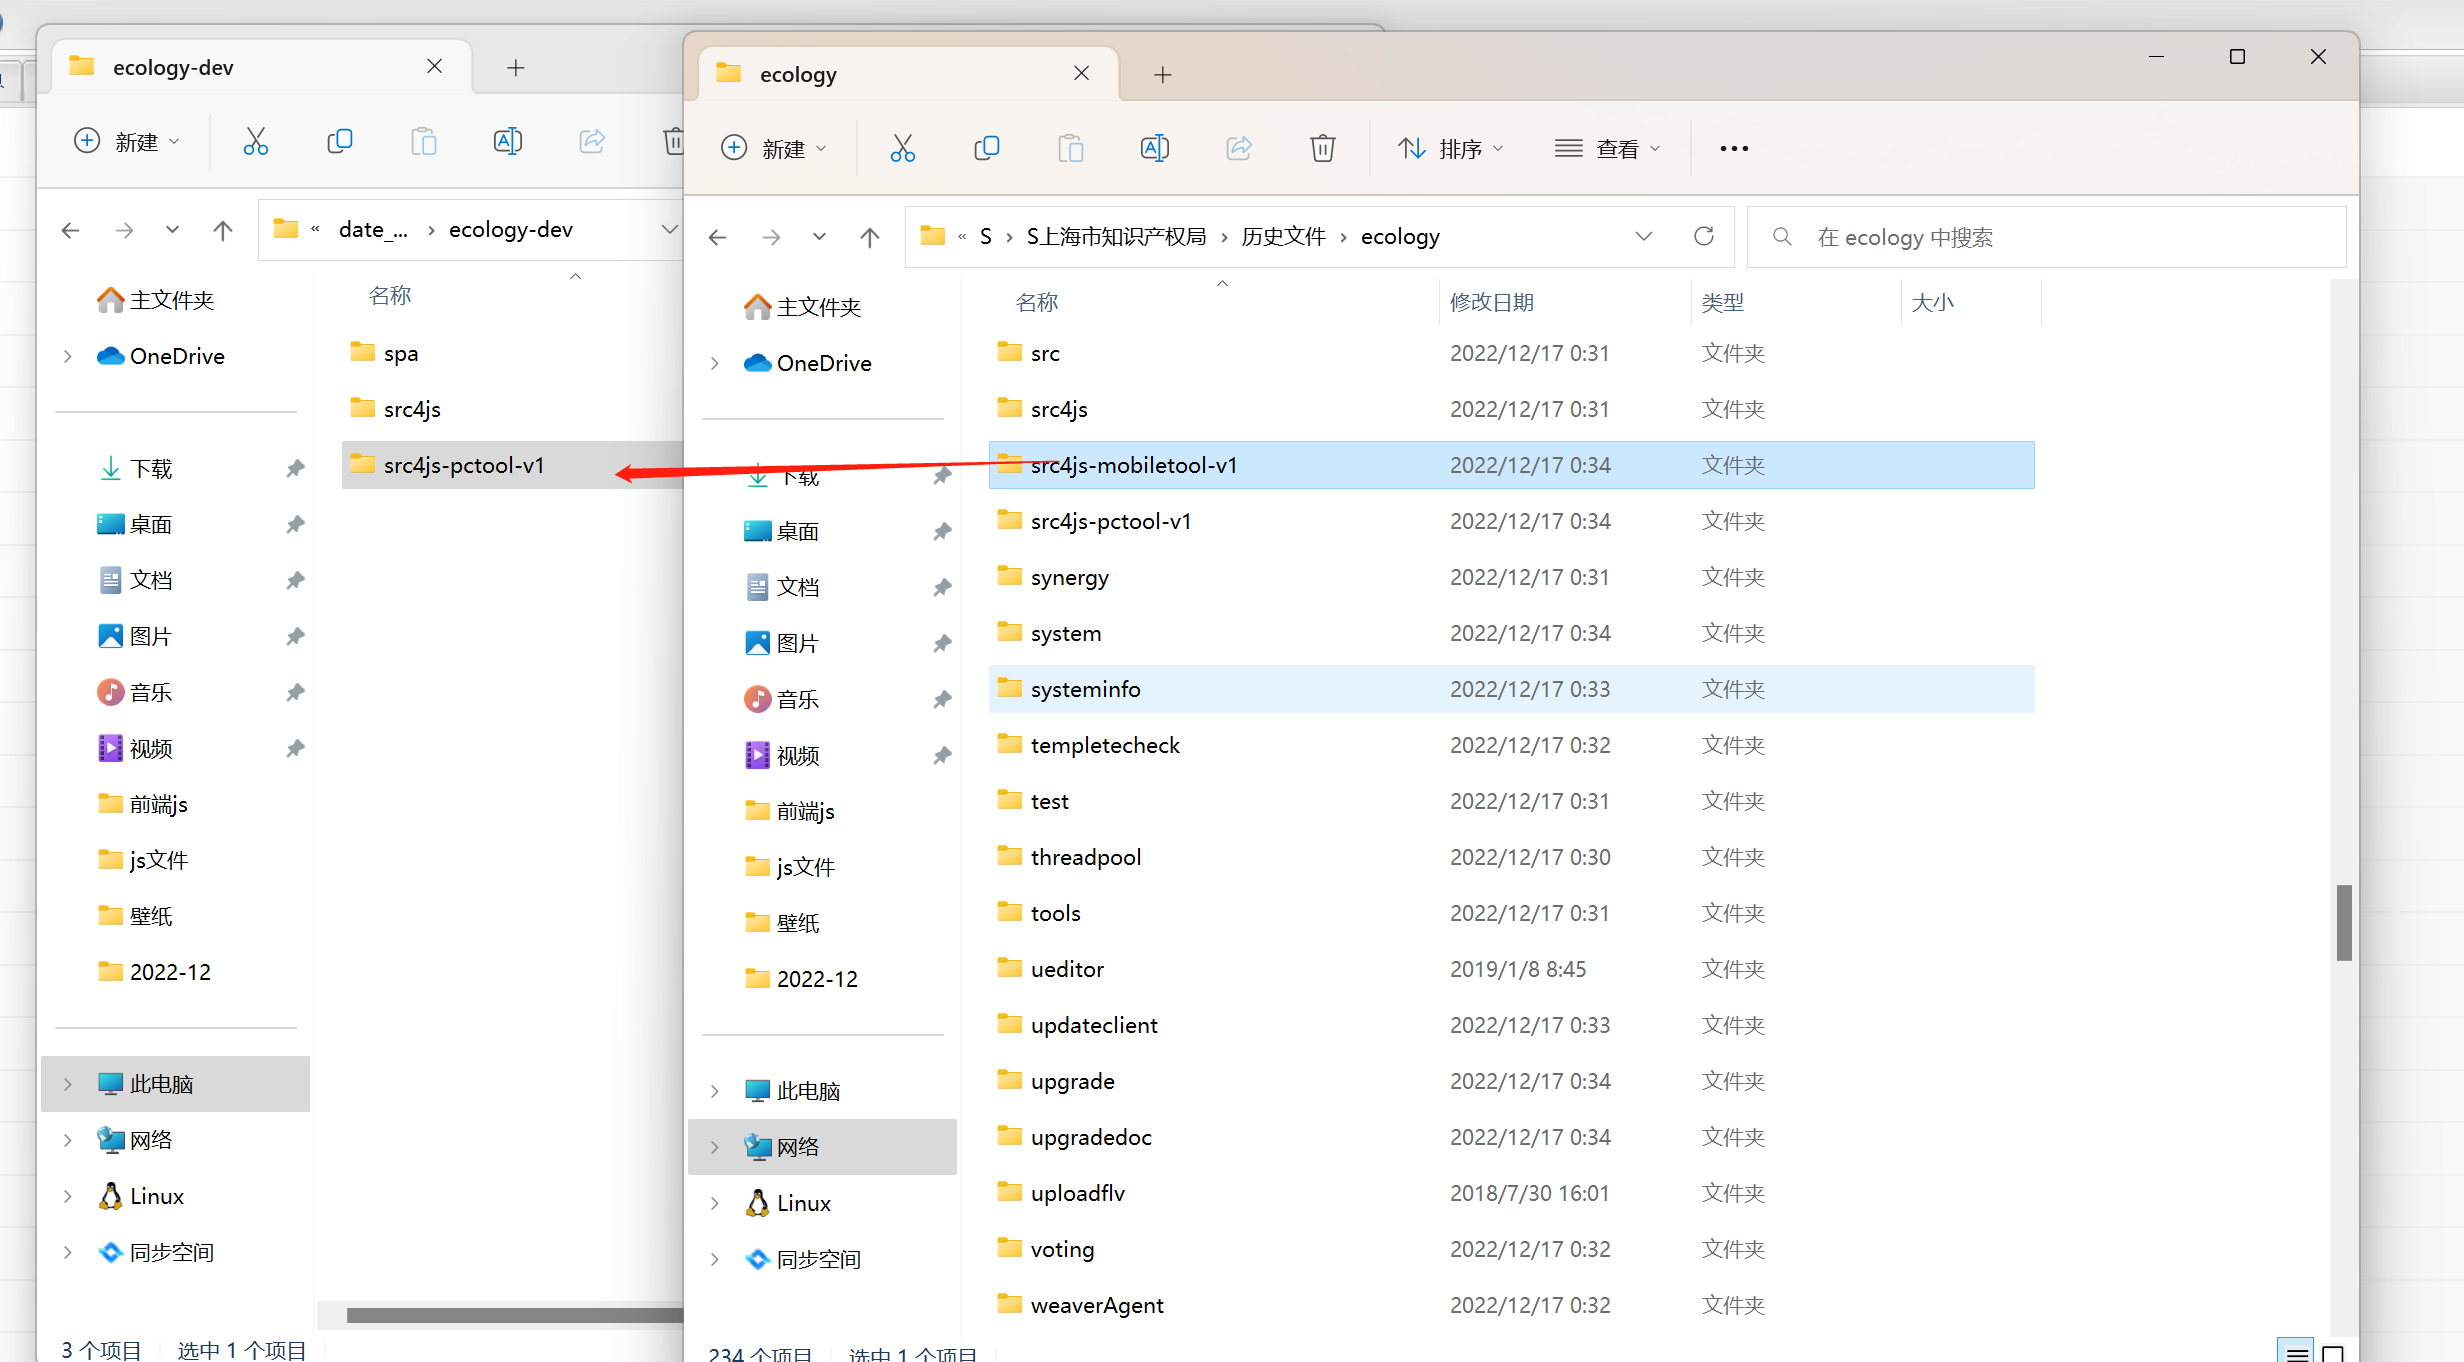Open 2022-12 folder in ecology sidebar
This screenshot has height=1362, width=2464.
pyautogui.click(x=800, y=979)
